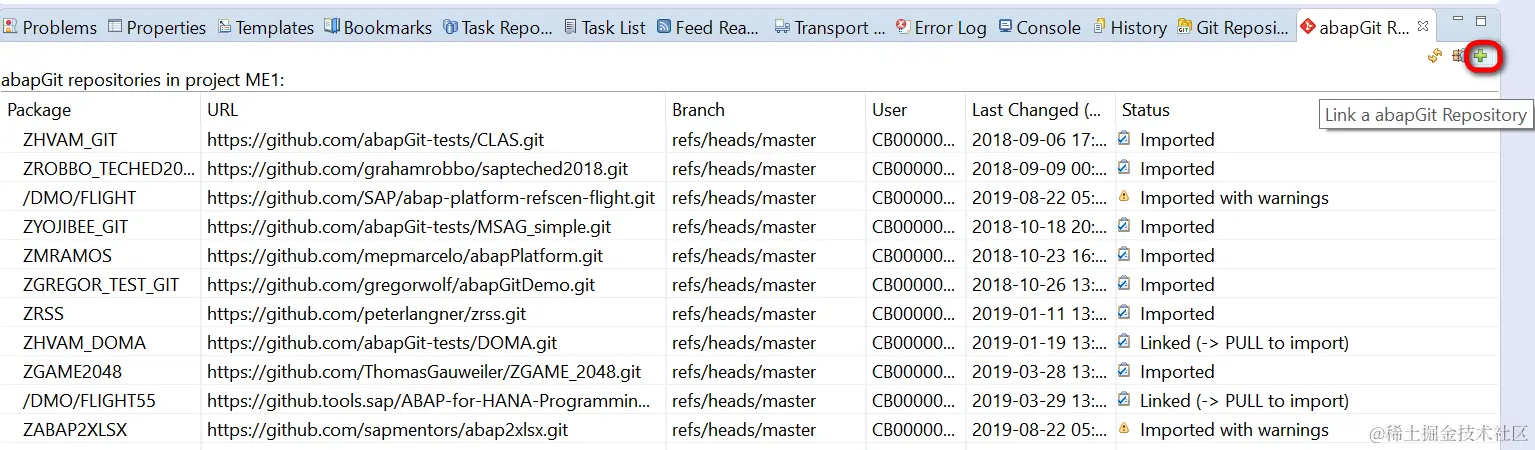The width and height of the screenshot is (1535, 450).
Task: Click the Imported status icon for ZHVAM_GIT
Action: pos(1124,139)
